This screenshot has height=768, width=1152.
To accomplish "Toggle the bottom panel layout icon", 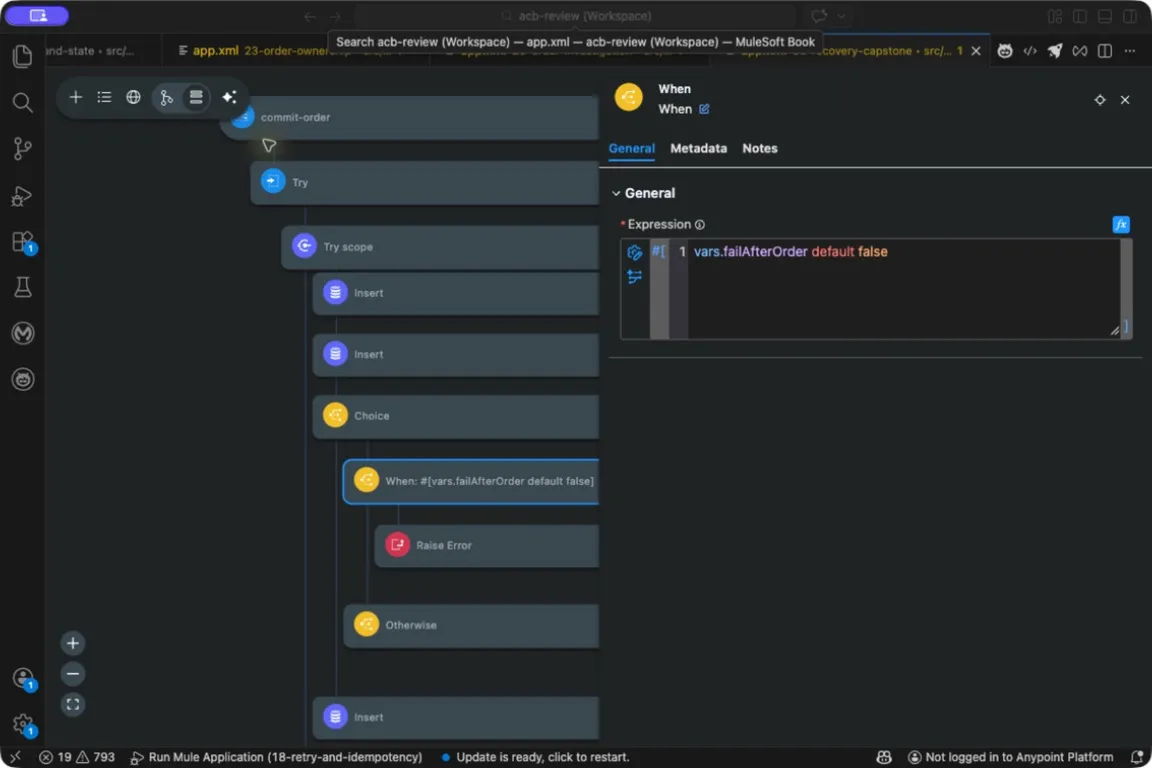I will 1104,16.
